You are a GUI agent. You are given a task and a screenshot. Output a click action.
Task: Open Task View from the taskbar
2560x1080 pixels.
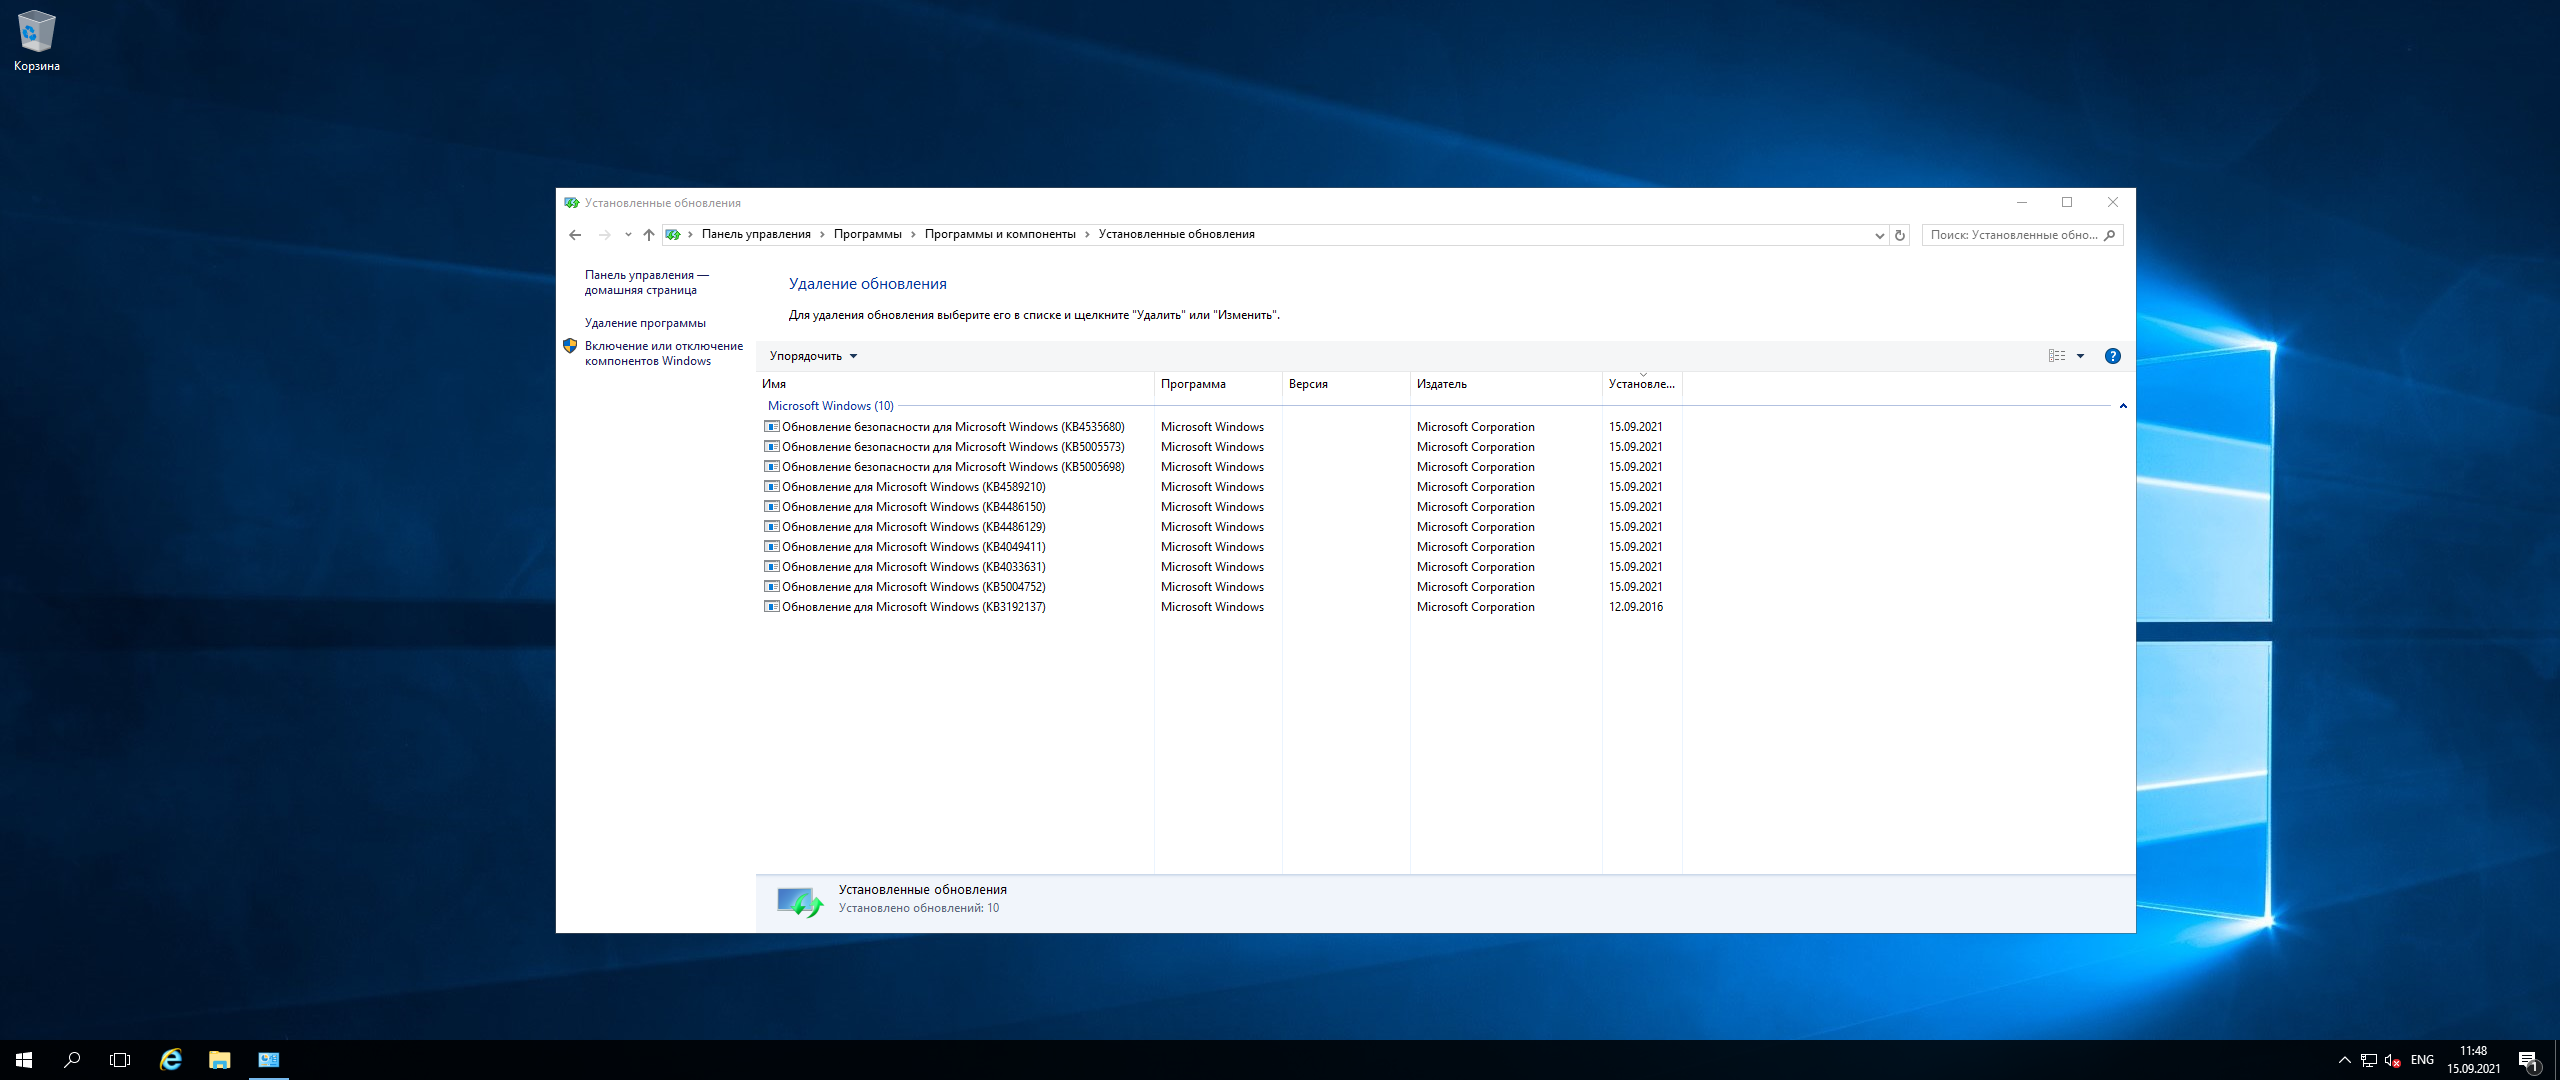(x=120, y=1060)
